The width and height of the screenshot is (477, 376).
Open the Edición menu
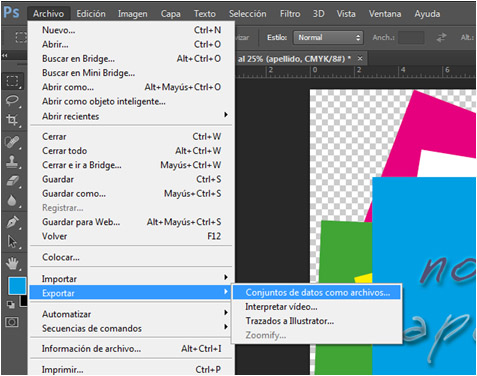(x=91, y=14)
